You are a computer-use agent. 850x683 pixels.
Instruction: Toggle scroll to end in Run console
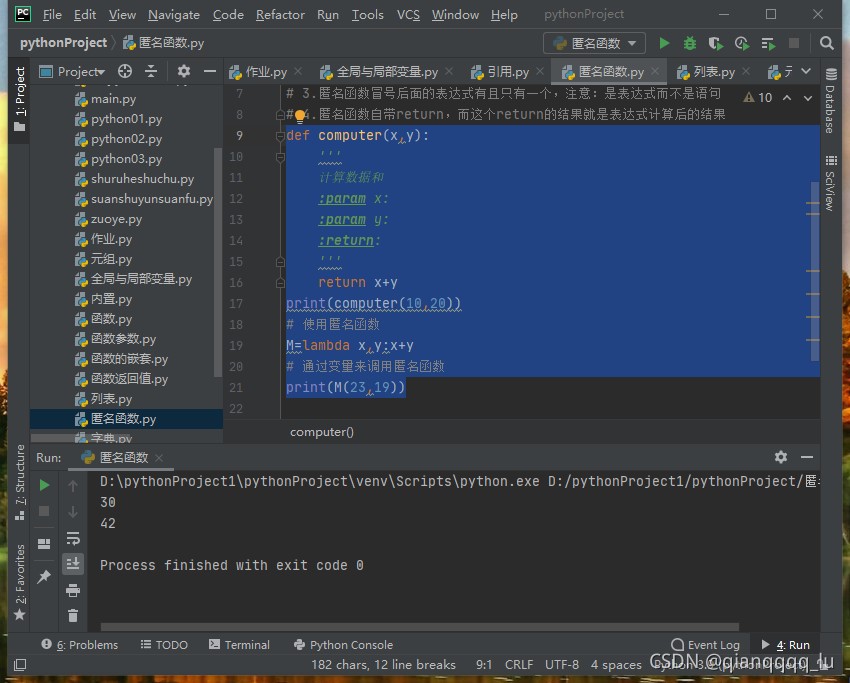coord(73,564)
